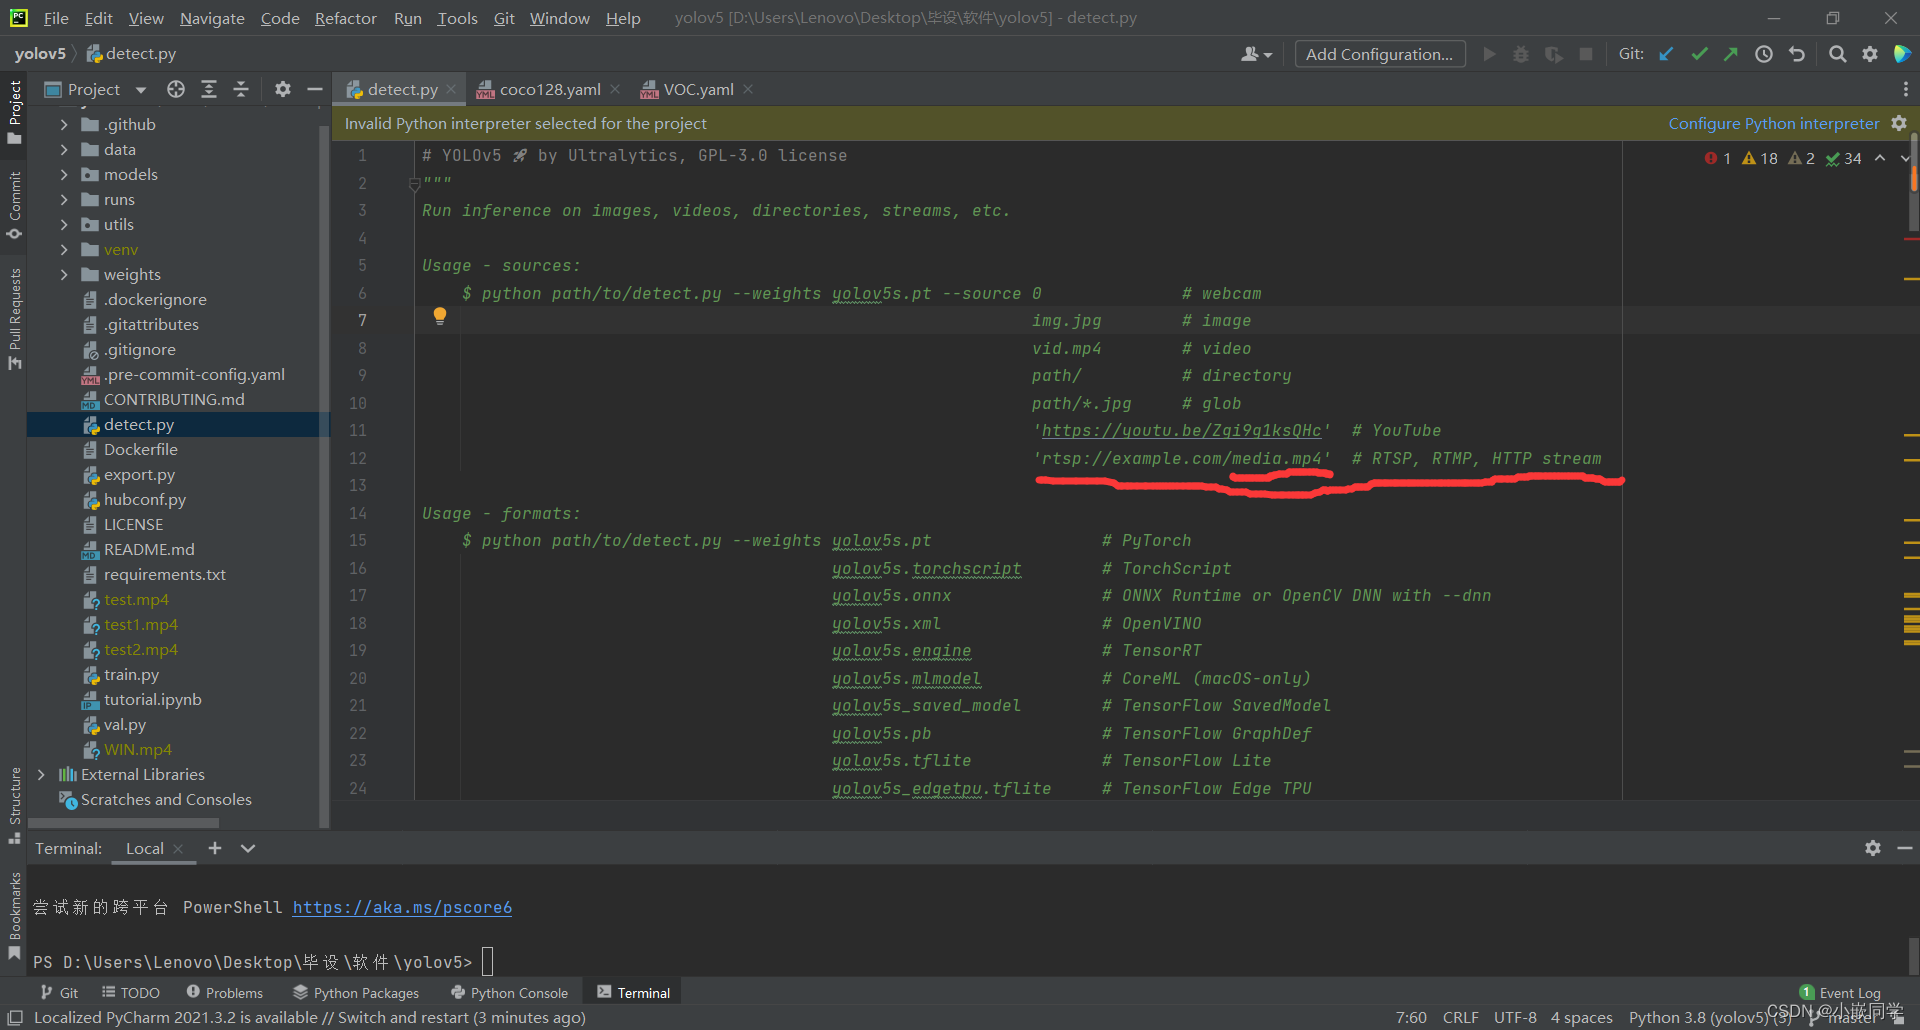The image size is (1920, 1030).
Task: Open the TODO tool window
Action: pyautogui.click(x=131, y=992)
